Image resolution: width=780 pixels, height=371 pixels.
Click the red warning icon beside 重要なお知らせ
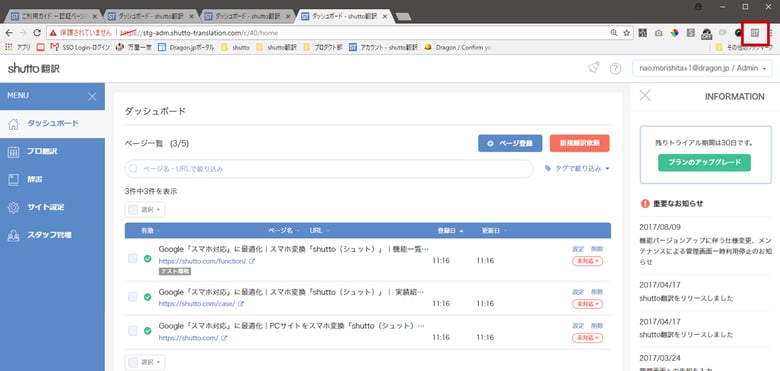pos(645,203)
